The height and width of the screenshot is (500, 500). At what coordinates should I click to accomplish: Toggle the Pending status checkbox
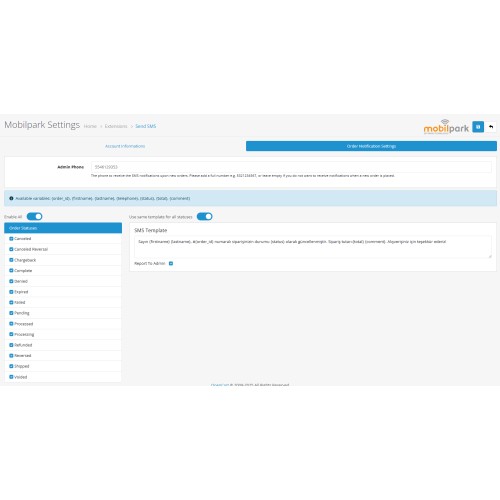11,313
